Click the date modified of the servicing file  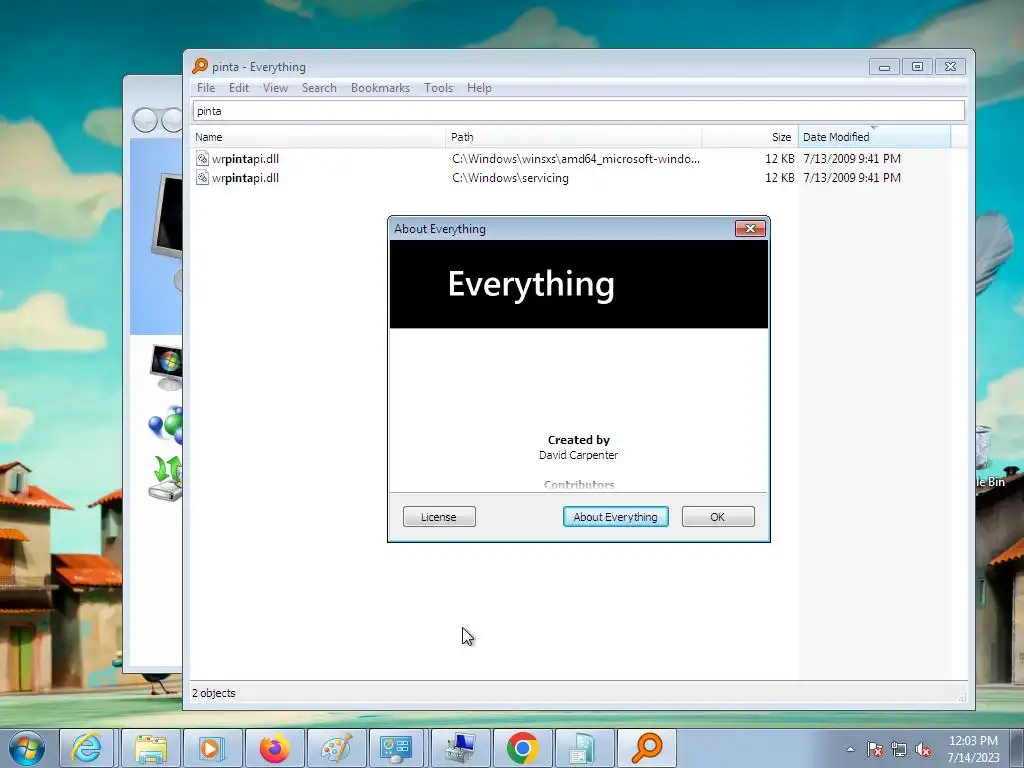click(x=852, y=178)
